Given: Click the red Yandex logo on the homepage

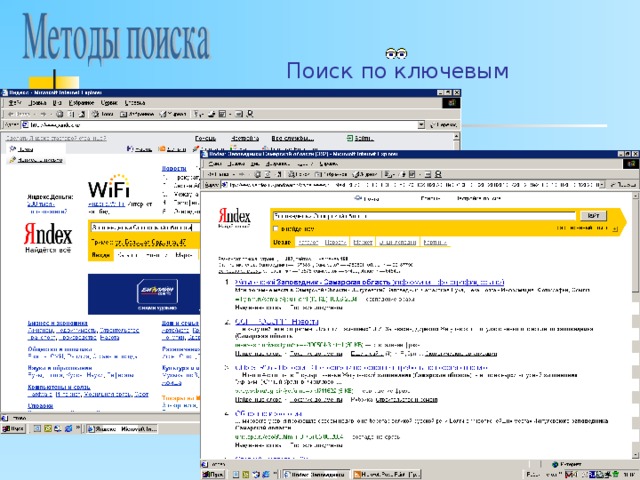Looking at the screenshot, I should point(46,235).
